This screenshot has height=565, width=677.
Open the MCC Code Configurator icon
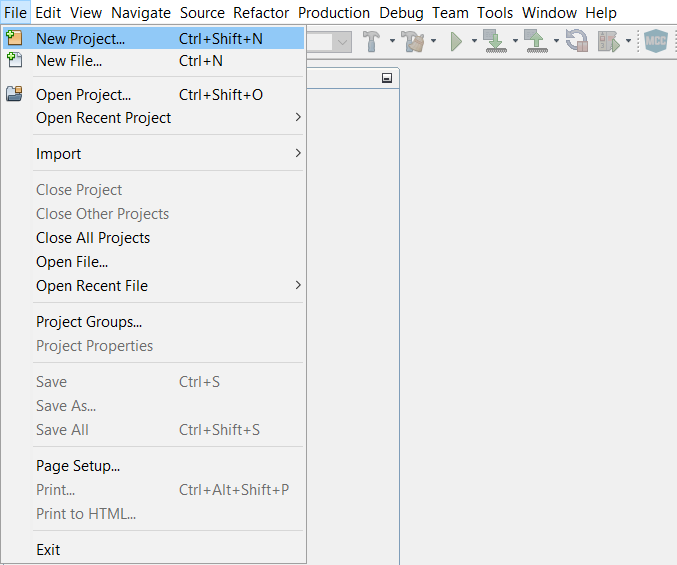pyautogui.click(x=655, y=41)
